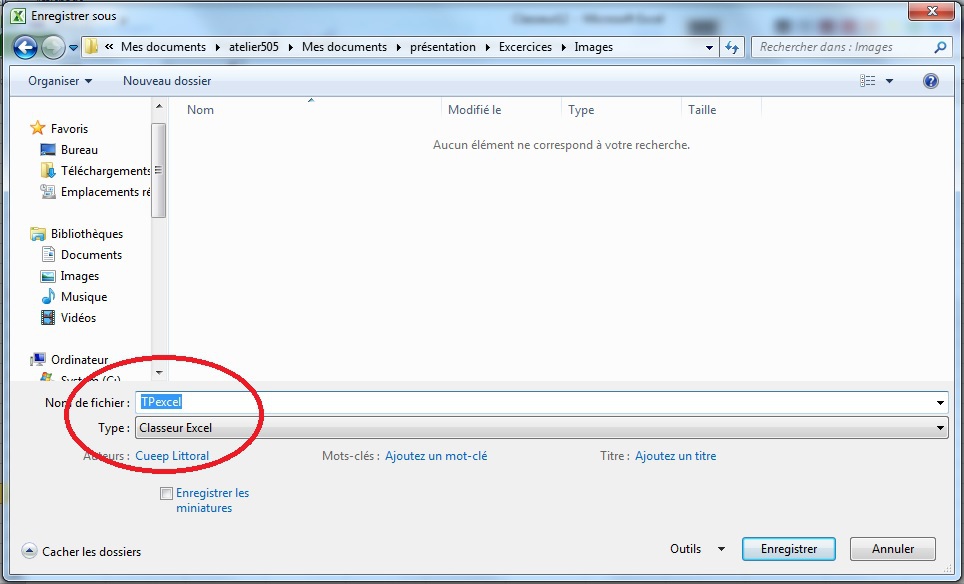964x584 pixels.
Task: Open the Organiser menu
Action: click(60, 81)
